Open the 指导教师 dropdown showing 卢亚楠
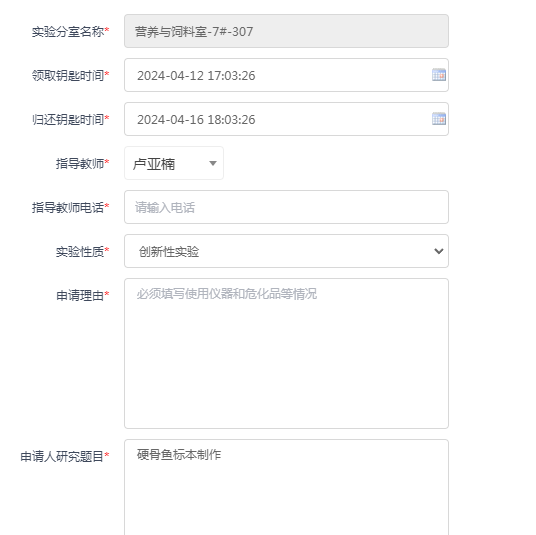This screenshot has height=535, width=536. [174, 163]
